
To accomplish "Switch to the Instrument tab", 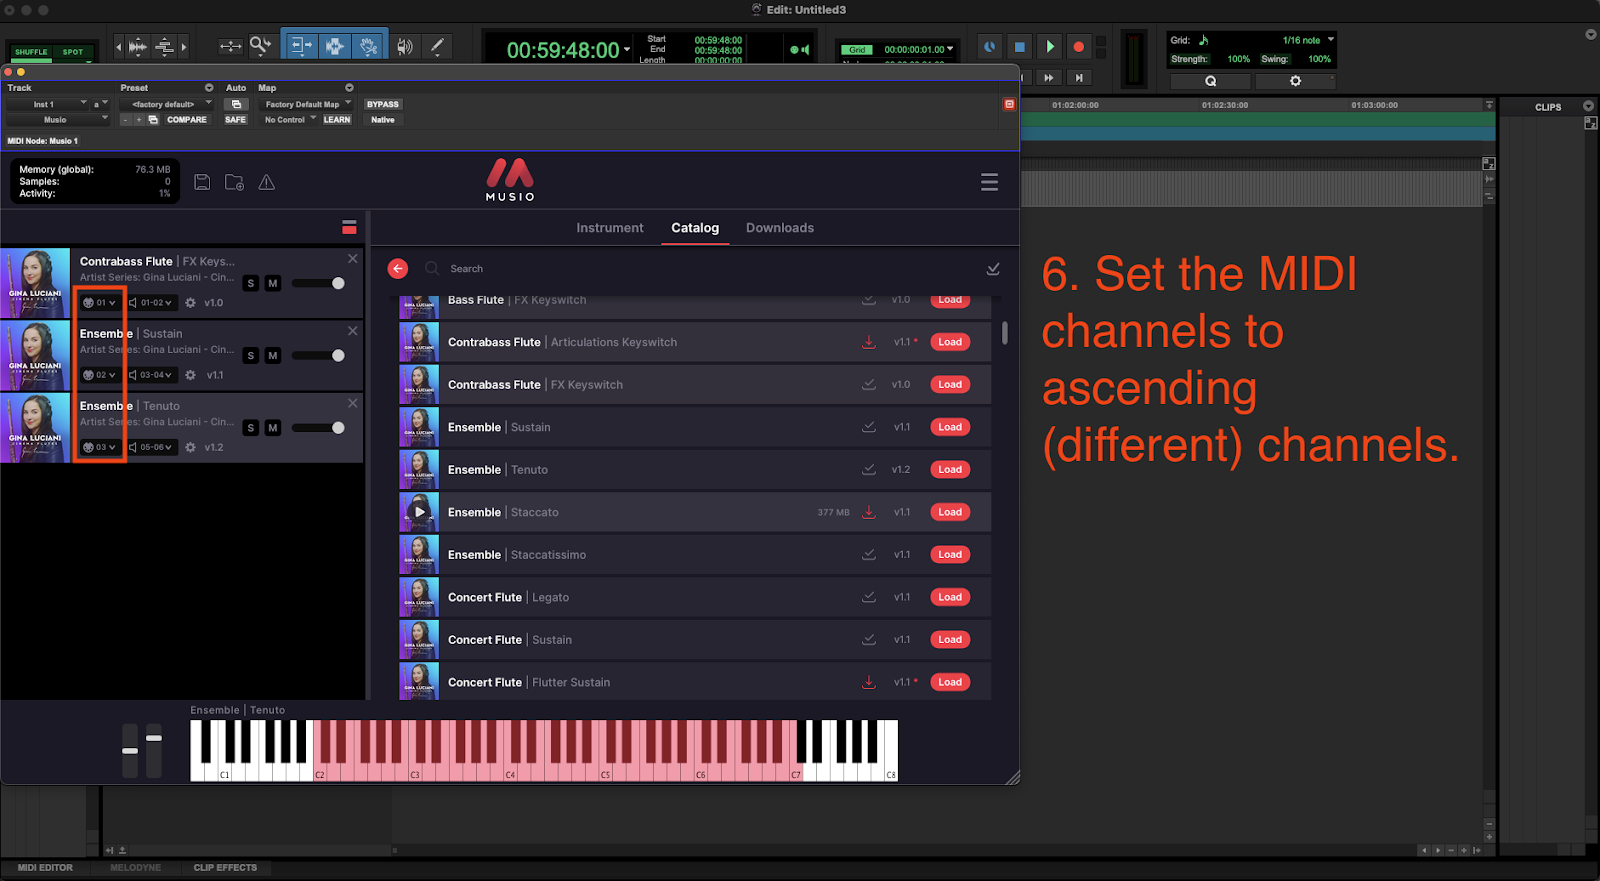I will pos(610,228).
